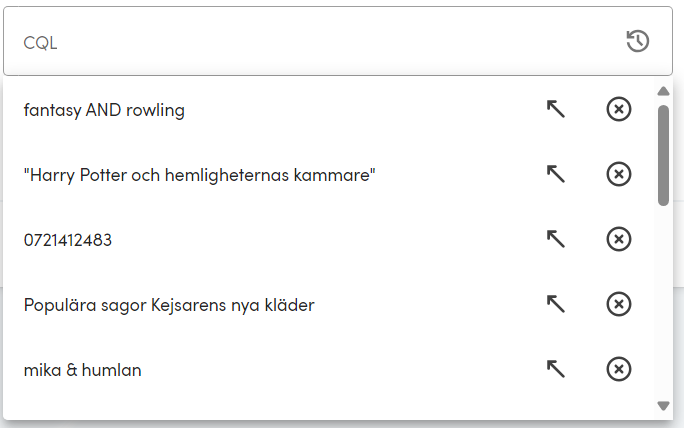Pick "Populära sagor Kejsarens nya kläder" suggestion
This screenshot has width=684, height=428.
point(169,304)
